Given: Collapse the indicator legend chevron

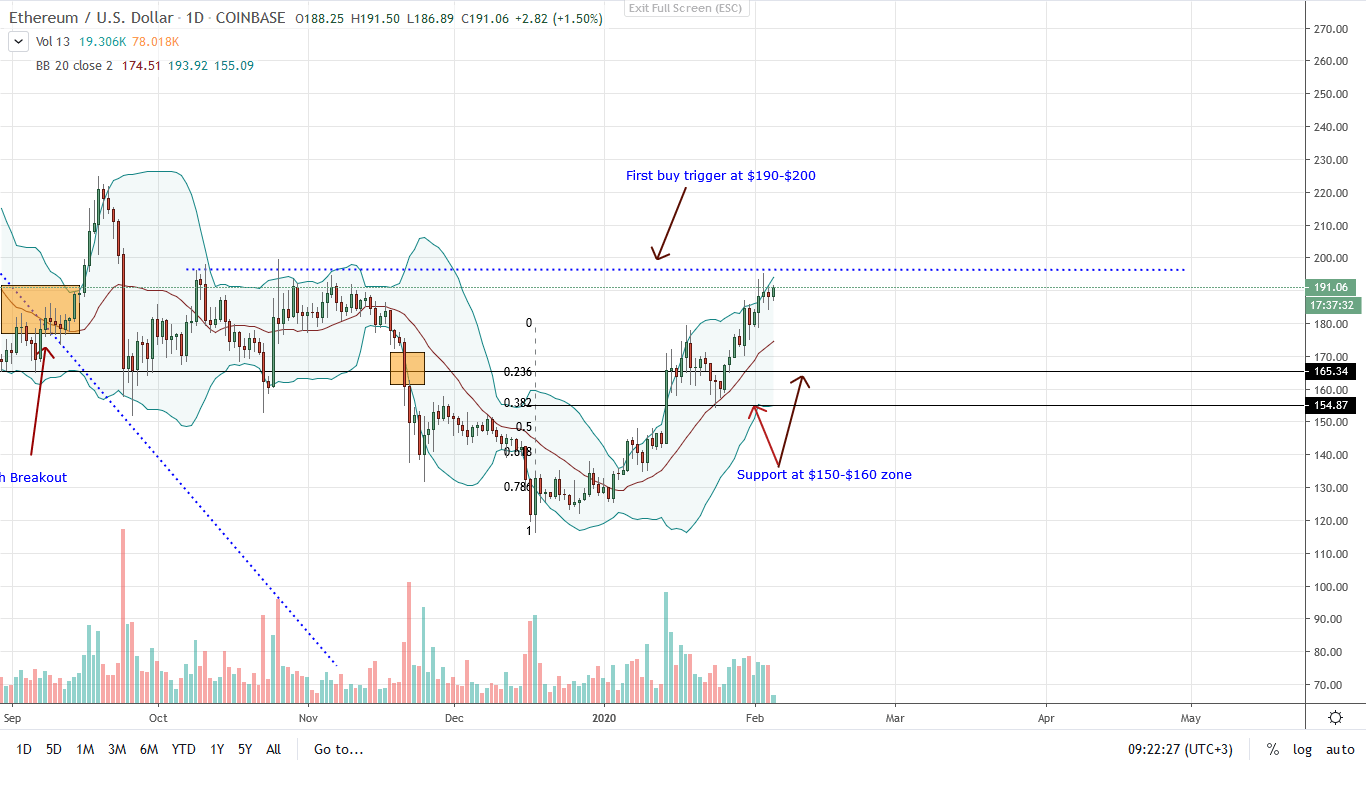Looking at the screenshot, I should click(18, 43).
